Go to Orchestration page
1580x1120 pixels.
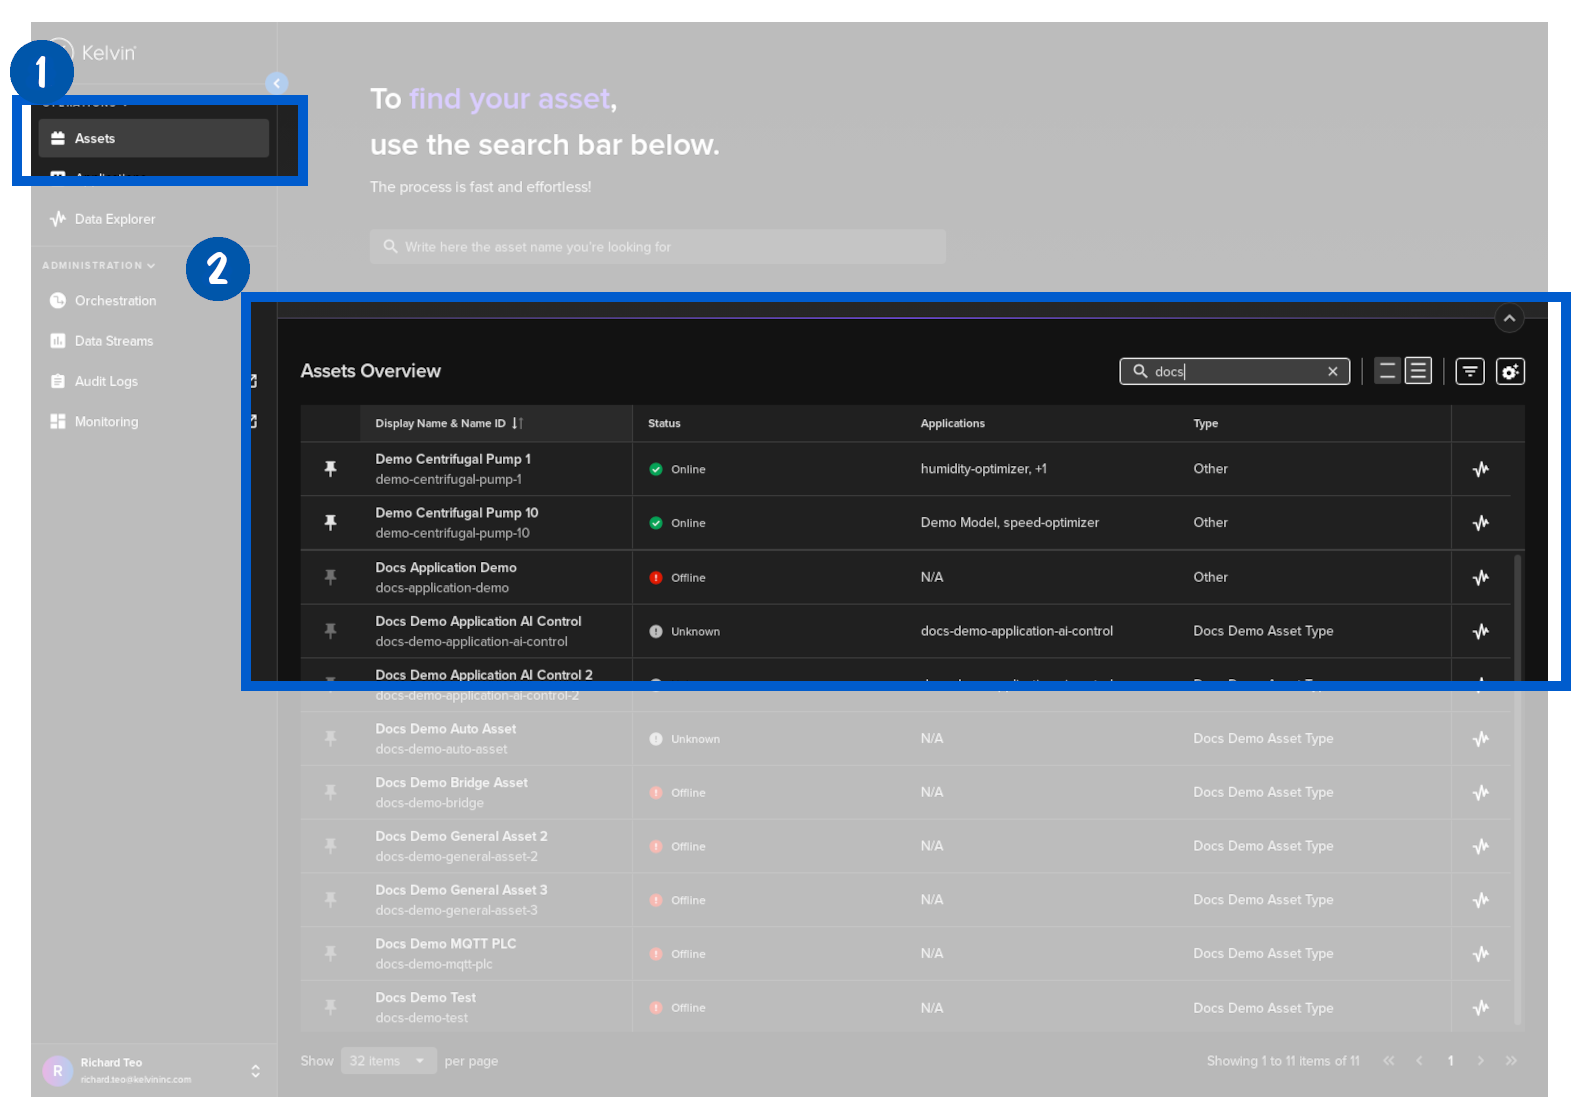click(115, 301)
